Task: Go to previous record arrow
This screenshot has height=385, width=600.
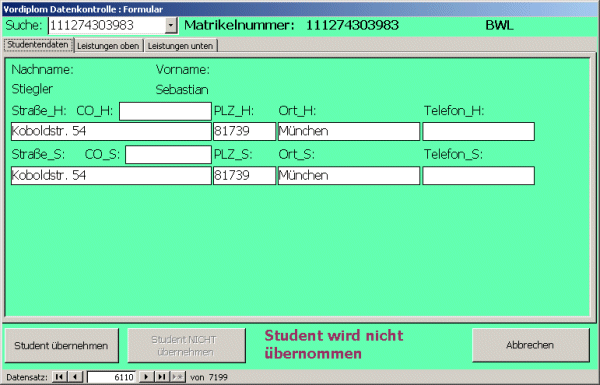Action: [76, 377]
